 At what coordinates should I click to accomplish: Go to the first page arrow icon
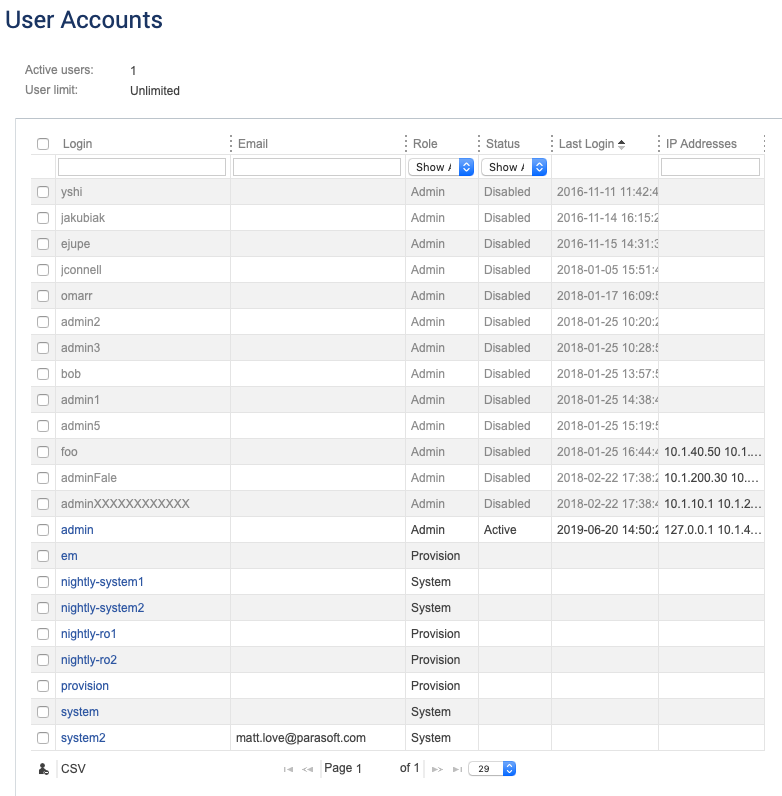pyautogui.click(x=288, y=769)
